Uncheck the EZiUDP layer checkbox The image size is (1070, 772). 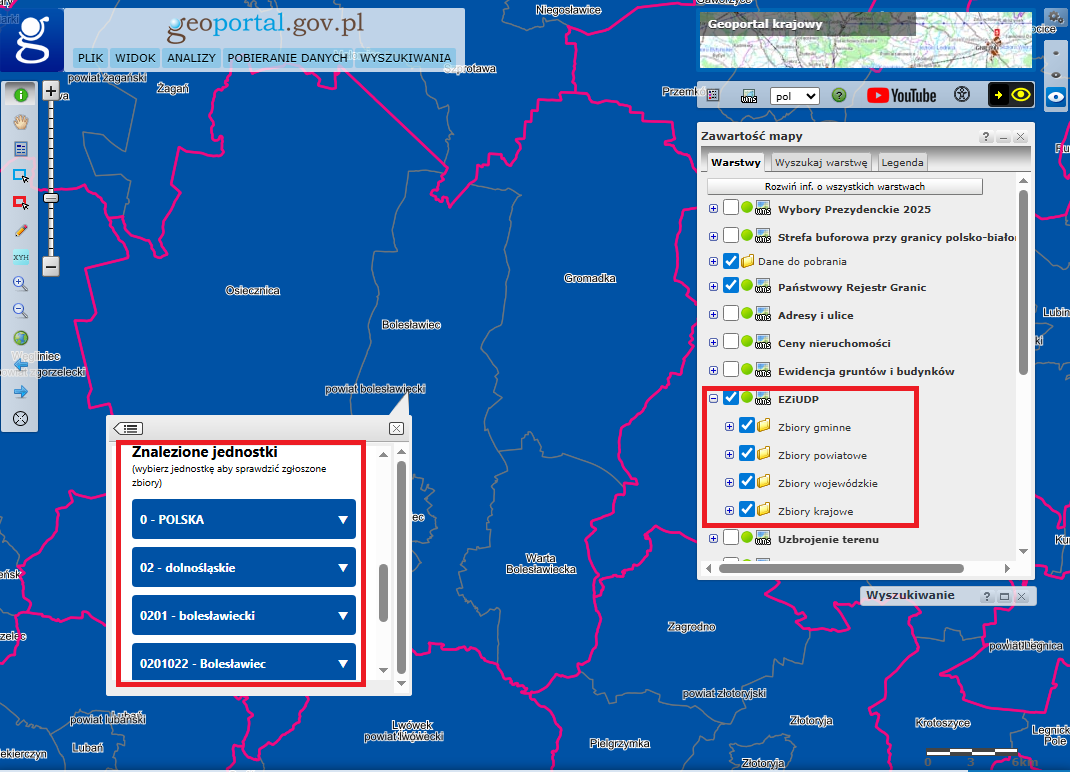coord(731,398)
